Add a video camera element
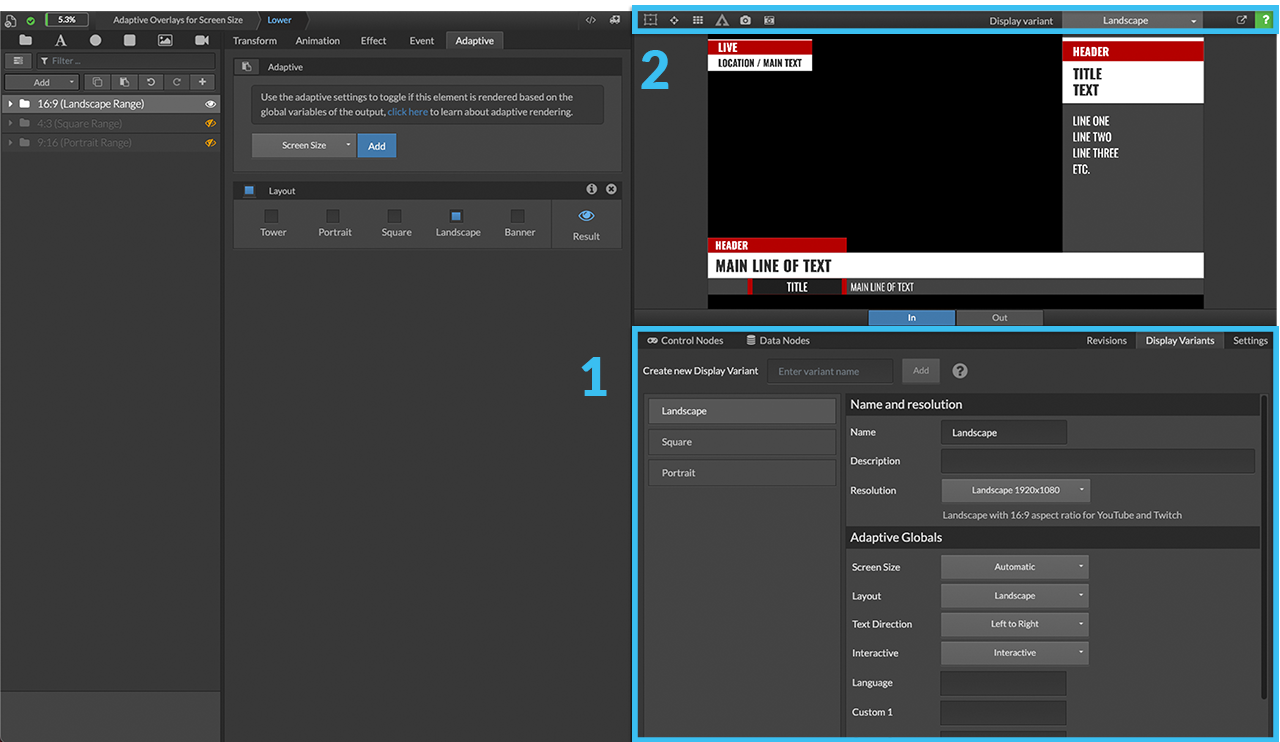 point(201,40)
